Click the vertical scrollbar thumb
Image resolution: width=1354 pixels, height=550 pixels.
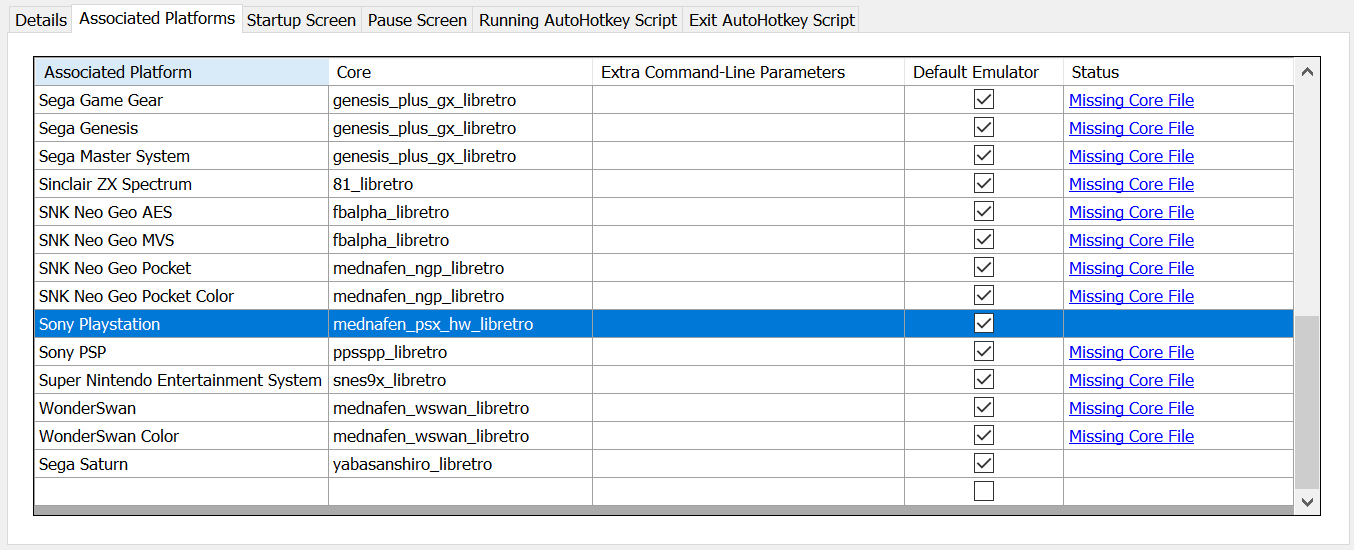click(x=1306, y=402)
